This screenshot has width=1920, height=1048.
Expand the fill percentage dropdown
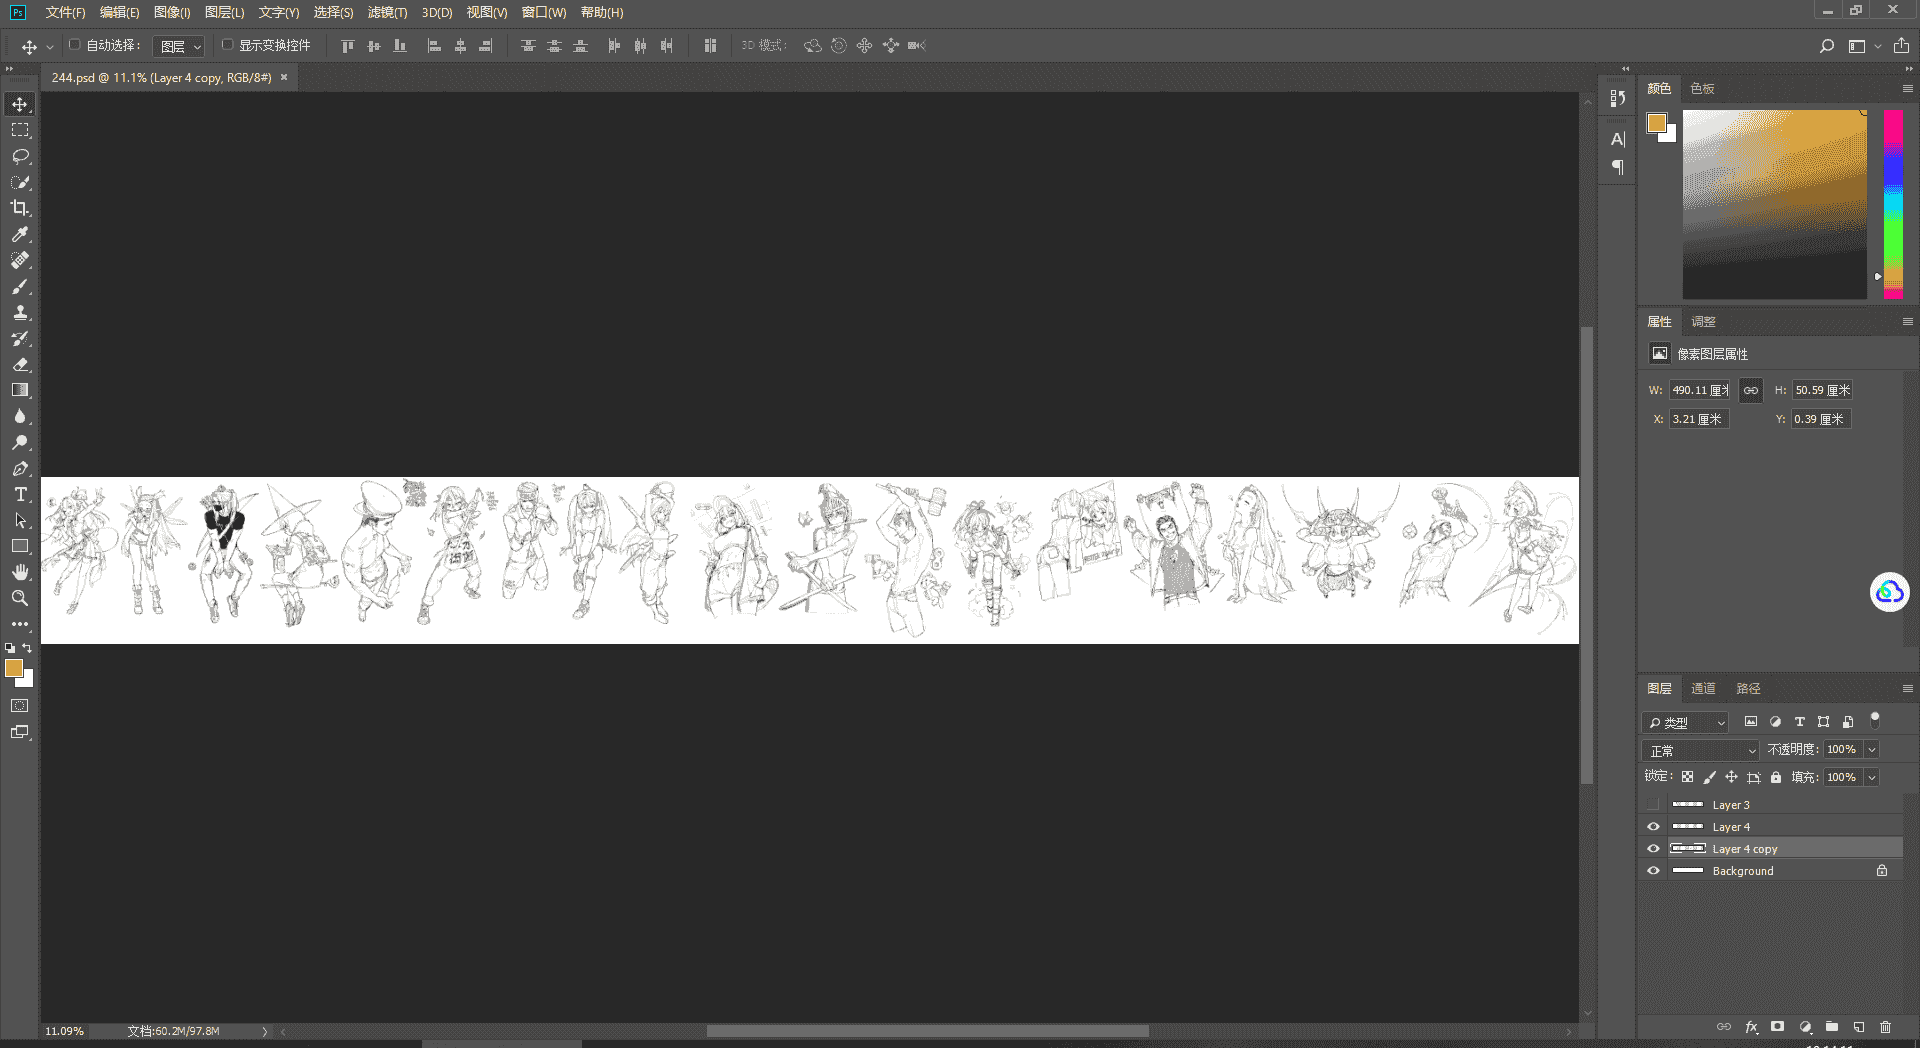pyautogui.click(x=1872, y=778)
